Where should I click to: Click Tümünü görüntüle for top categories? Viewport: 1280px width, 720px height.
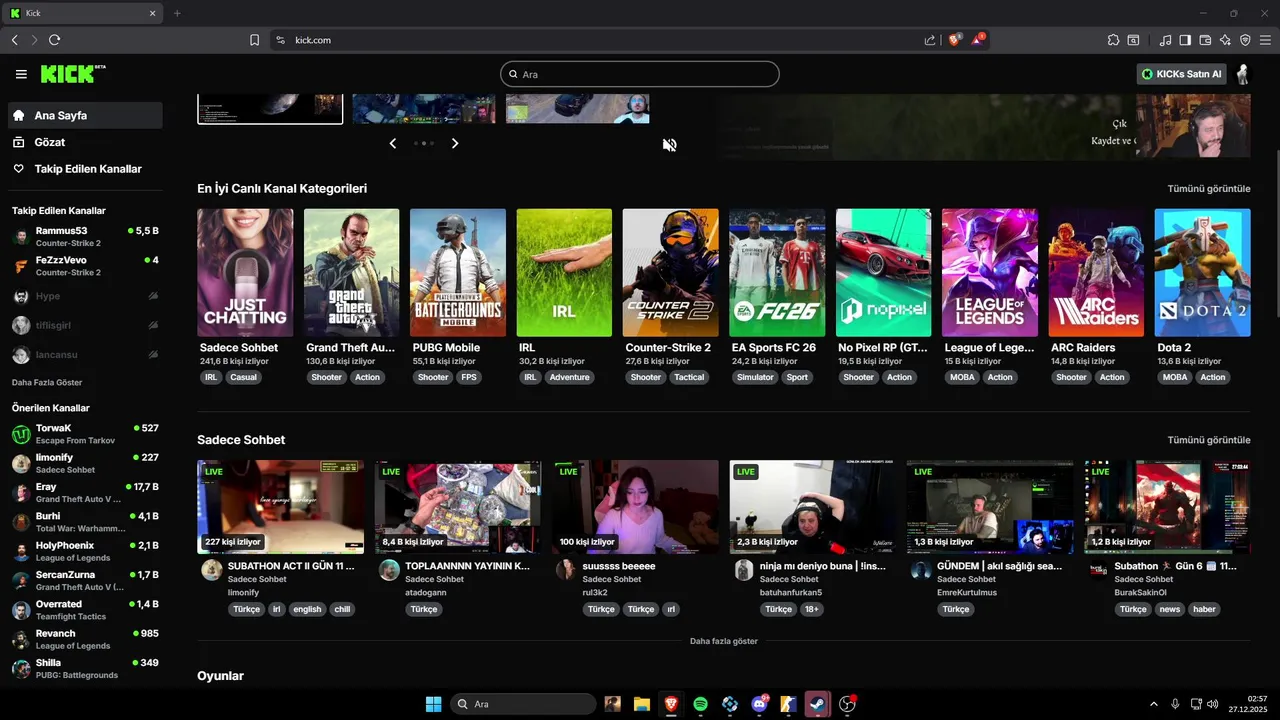(1209, 188)
